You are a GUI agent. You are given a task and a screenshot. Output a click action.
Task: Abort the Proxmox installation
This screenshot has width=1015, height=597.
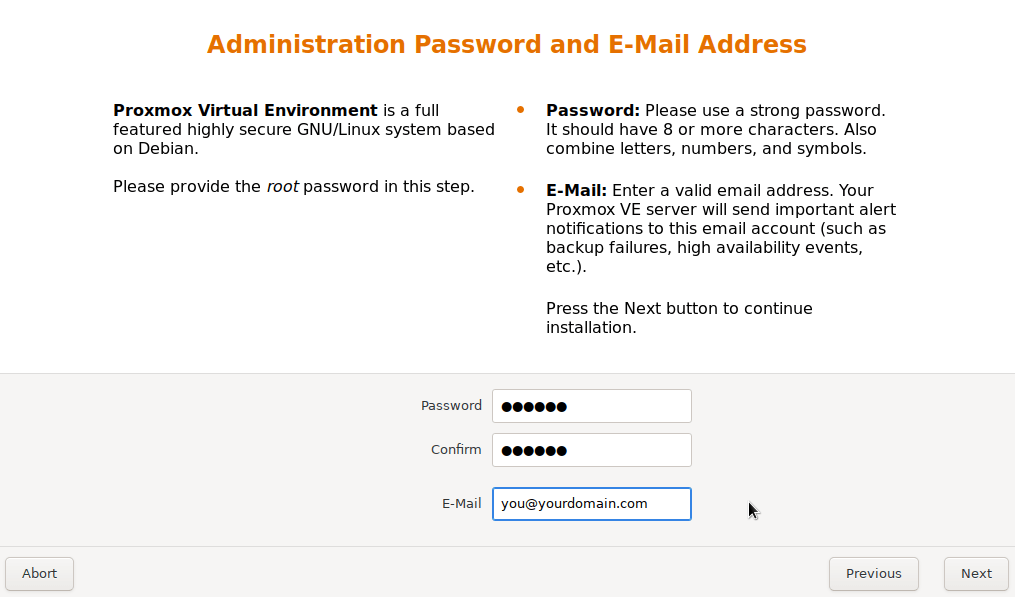click(x=39, y=574)
